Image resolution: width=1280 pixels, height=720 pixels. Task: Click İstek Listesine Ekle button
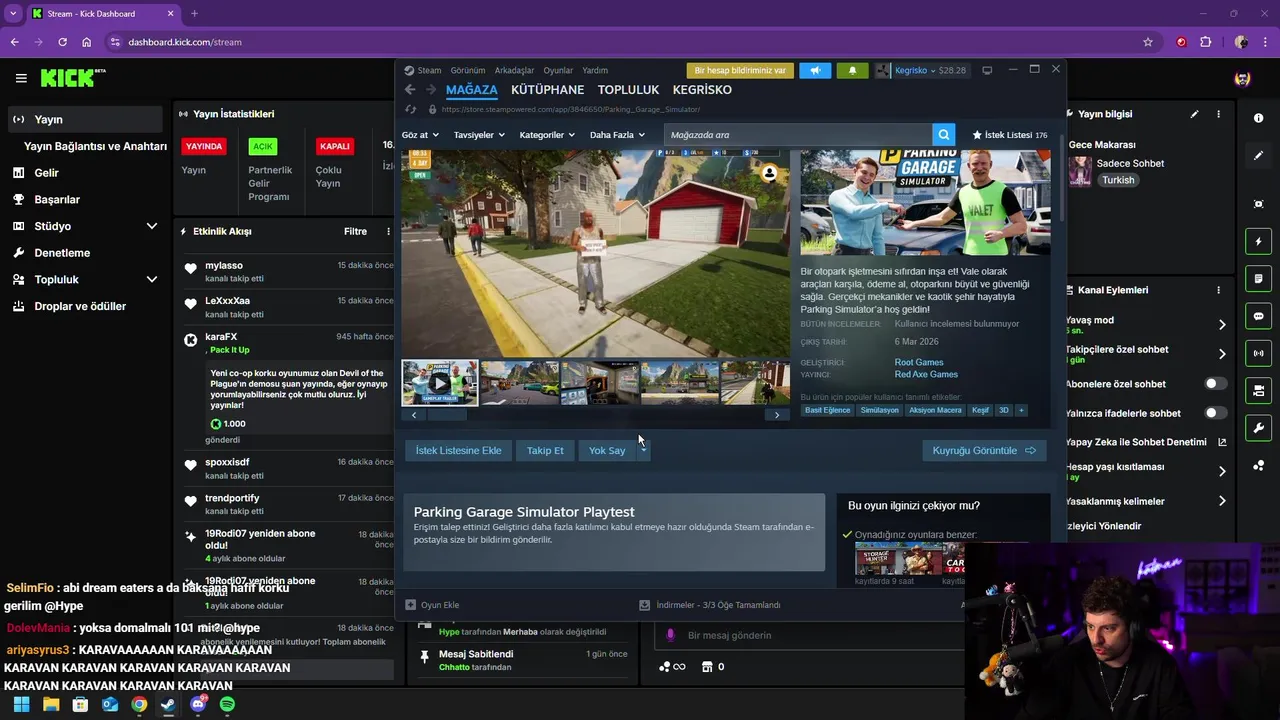[458, 450]
